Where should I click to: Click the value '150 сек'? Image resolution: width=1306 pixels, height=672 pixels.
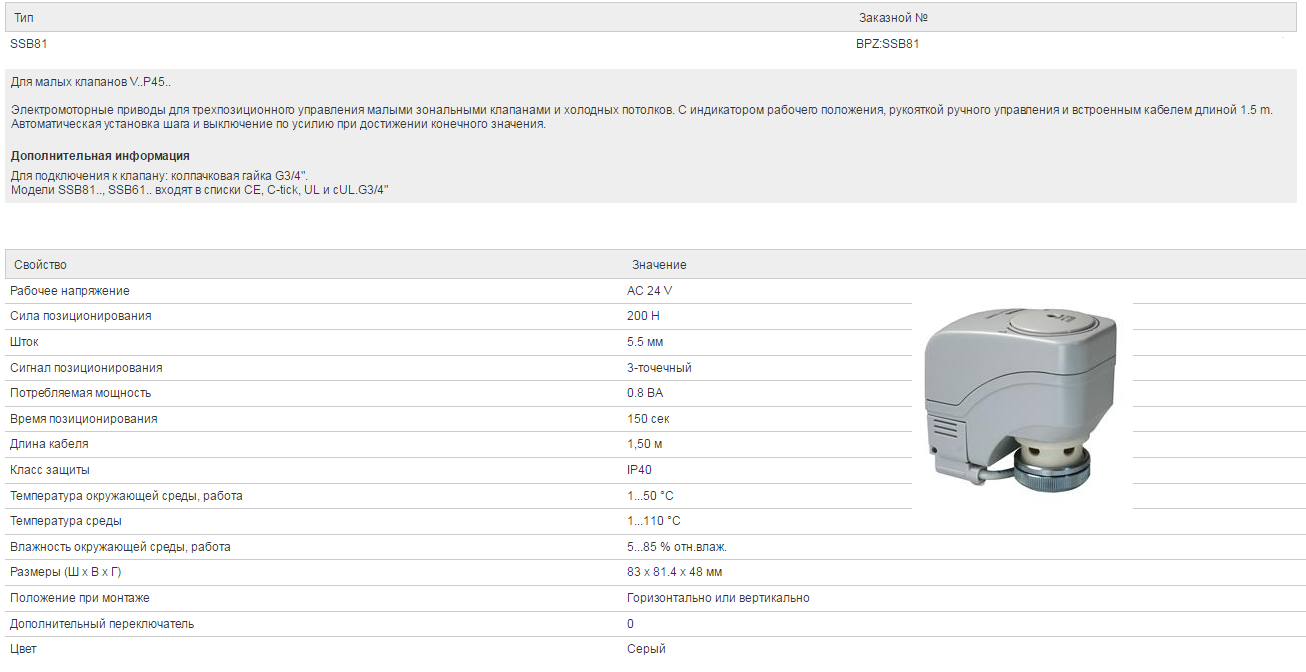point(648,419)
